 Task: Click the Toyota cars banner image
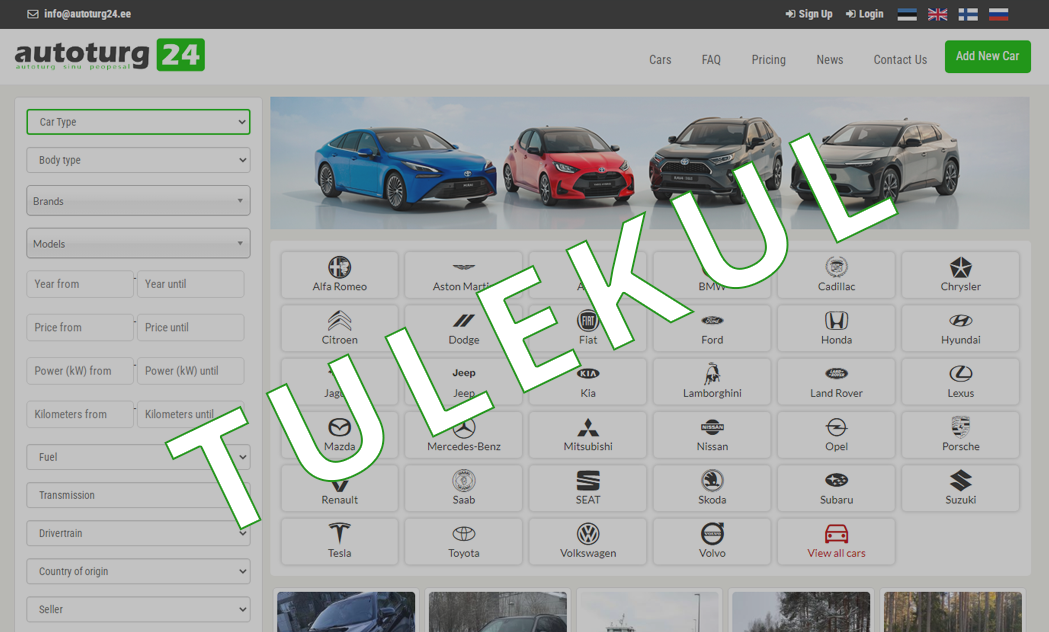click(x=650, y=163)
